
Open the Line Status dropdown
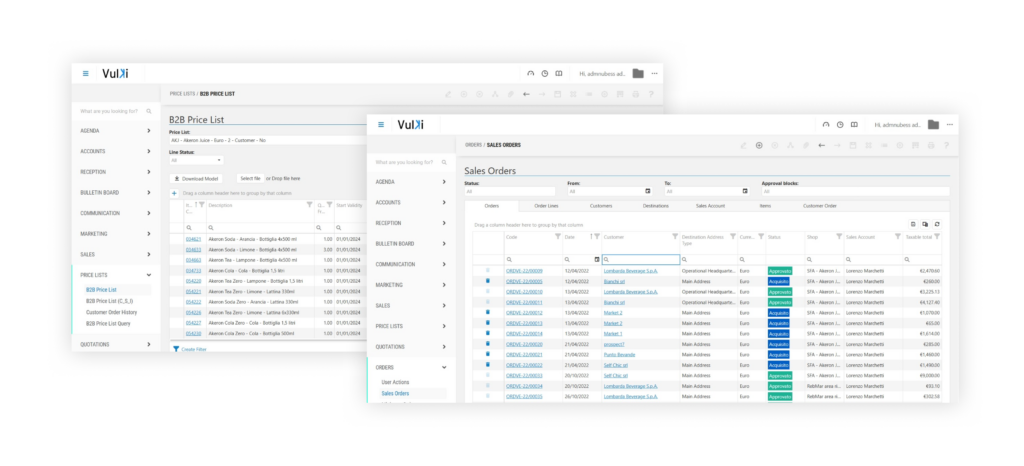coord(196,160)
